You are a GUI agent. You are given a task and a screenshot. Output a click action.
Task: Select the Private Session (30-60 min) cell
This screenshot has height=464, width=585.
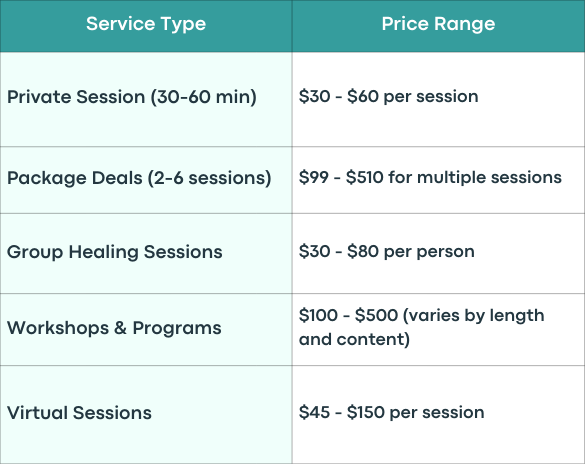click(146, 99)
